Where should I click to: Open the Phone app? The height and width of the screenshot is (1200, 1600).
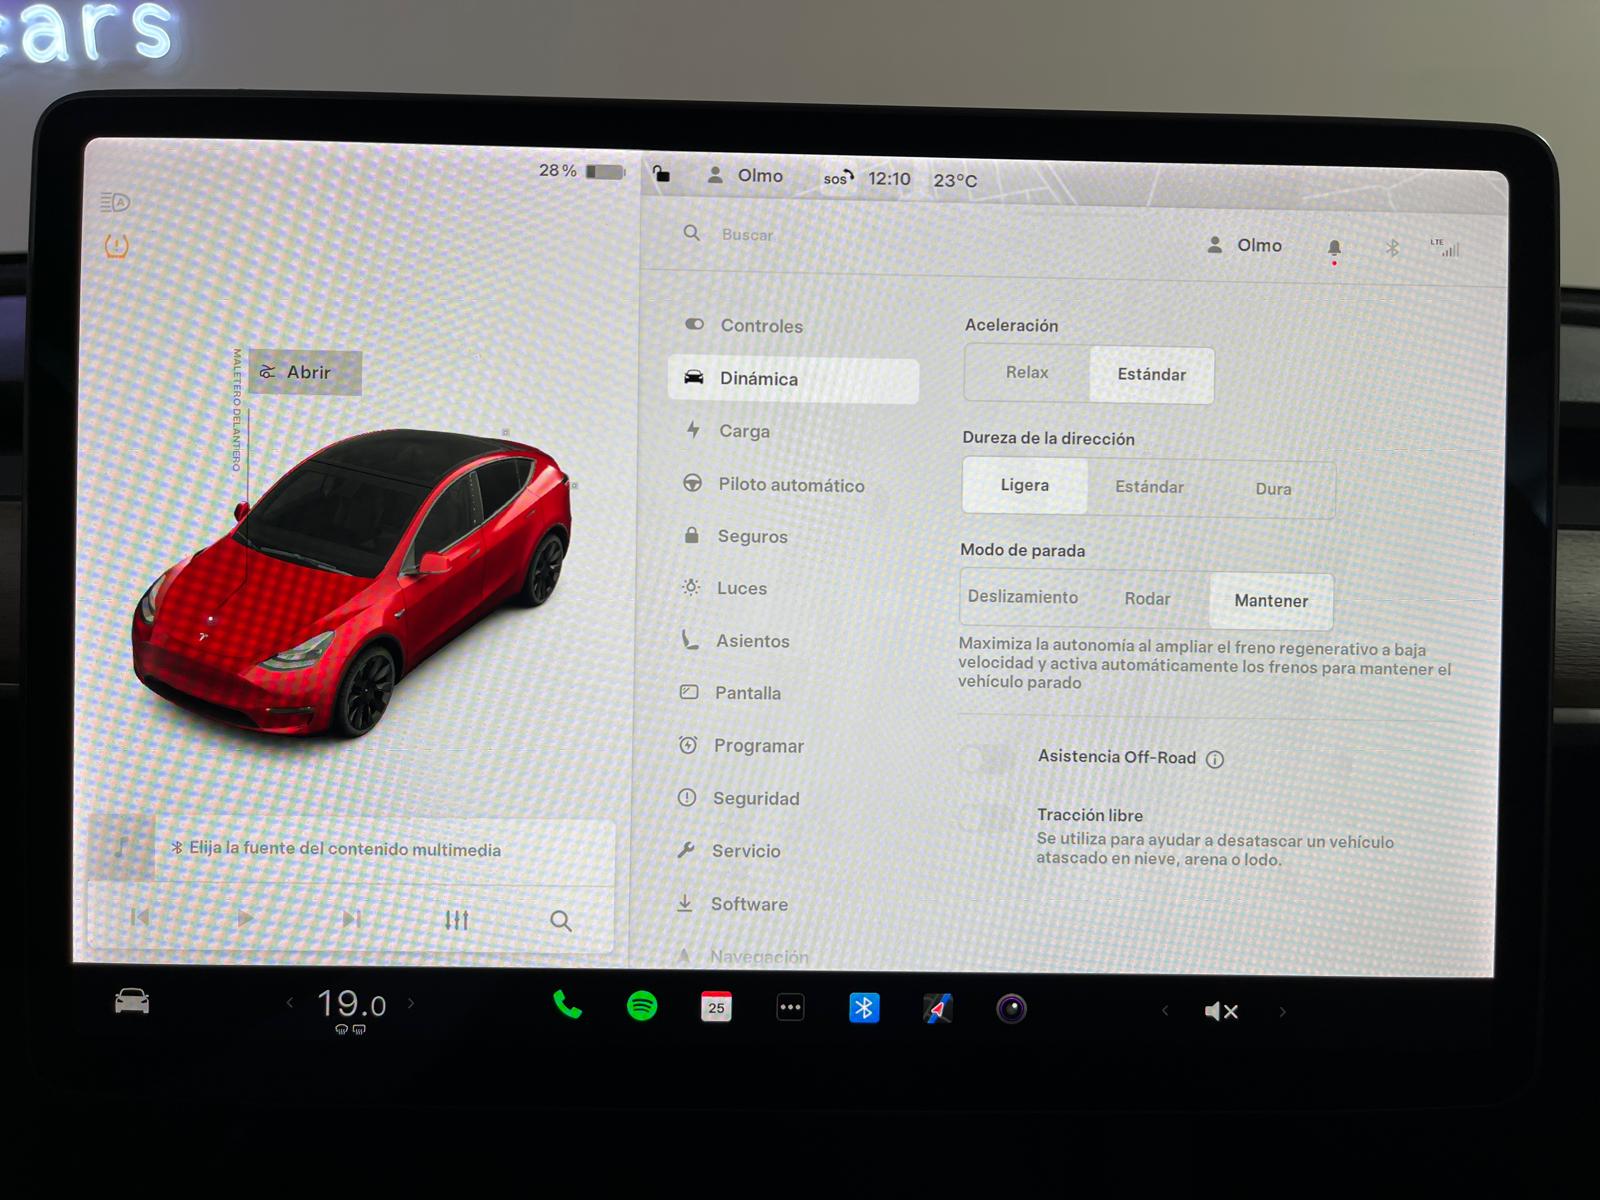pyautogui.click(x=567, y=1005)
